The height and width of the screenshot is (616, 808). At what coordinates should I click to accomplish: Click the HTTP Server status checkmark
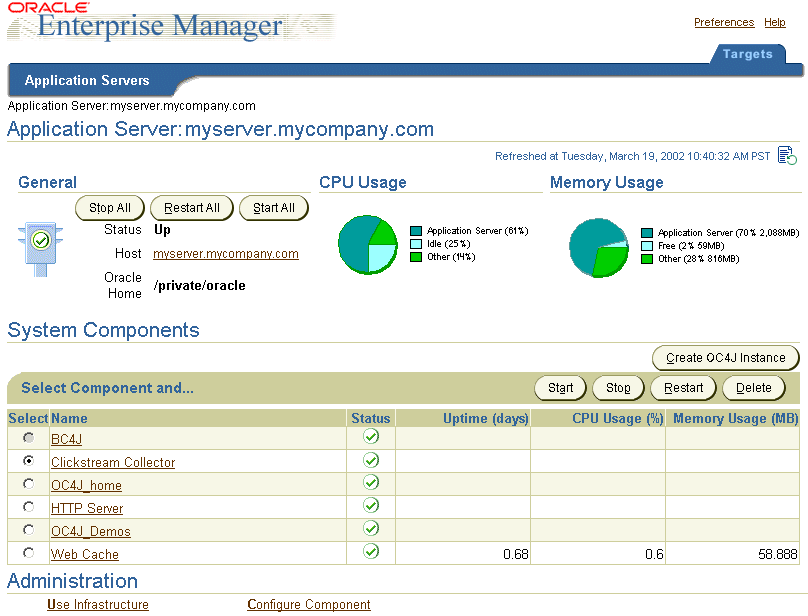click(x=371, y=505)
